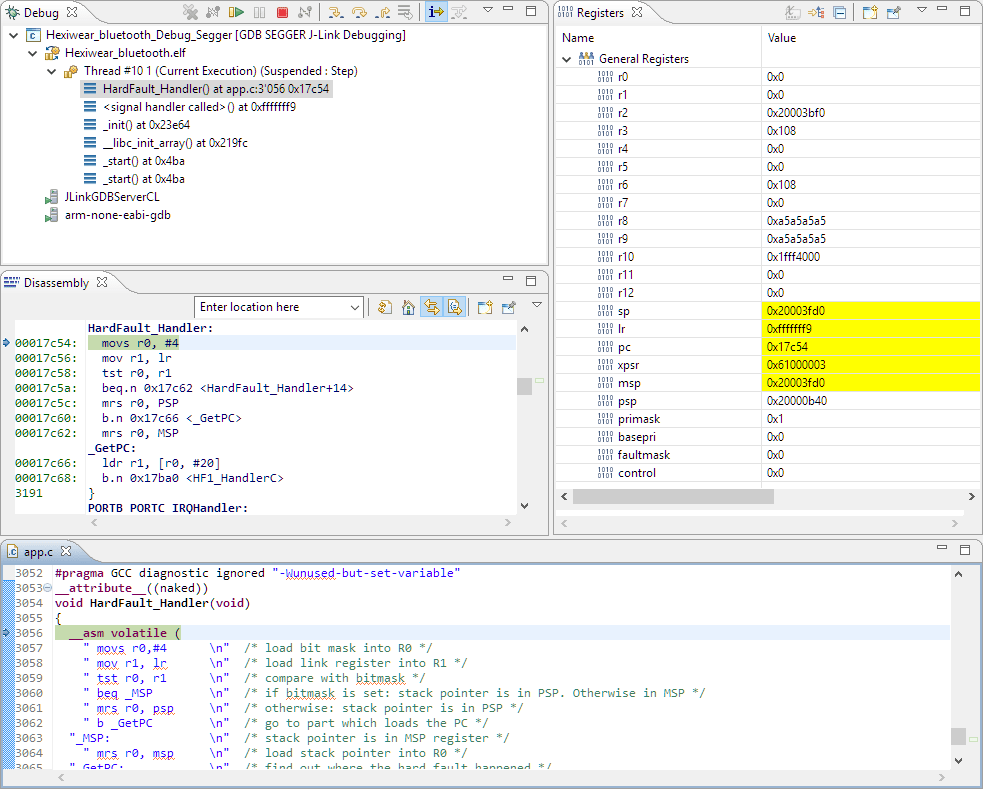Go to current PC using Home icon in Disassembly

pos(408,307)
